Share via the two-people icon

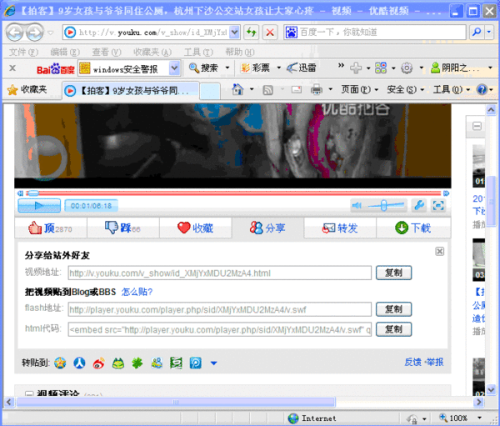157,363
